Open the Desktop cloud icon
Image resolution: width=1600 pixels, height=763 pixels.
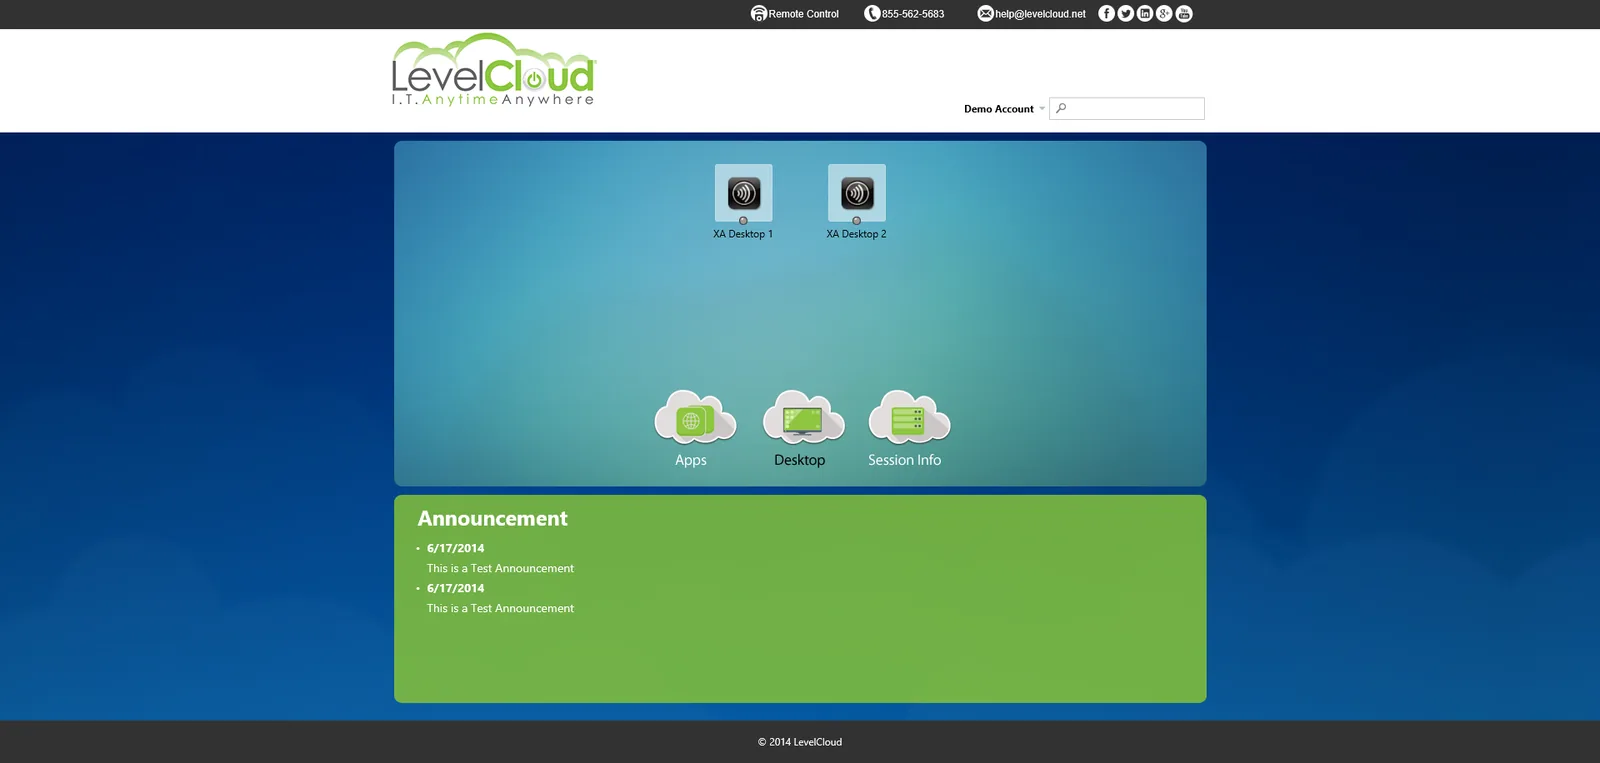pos(803,417)
